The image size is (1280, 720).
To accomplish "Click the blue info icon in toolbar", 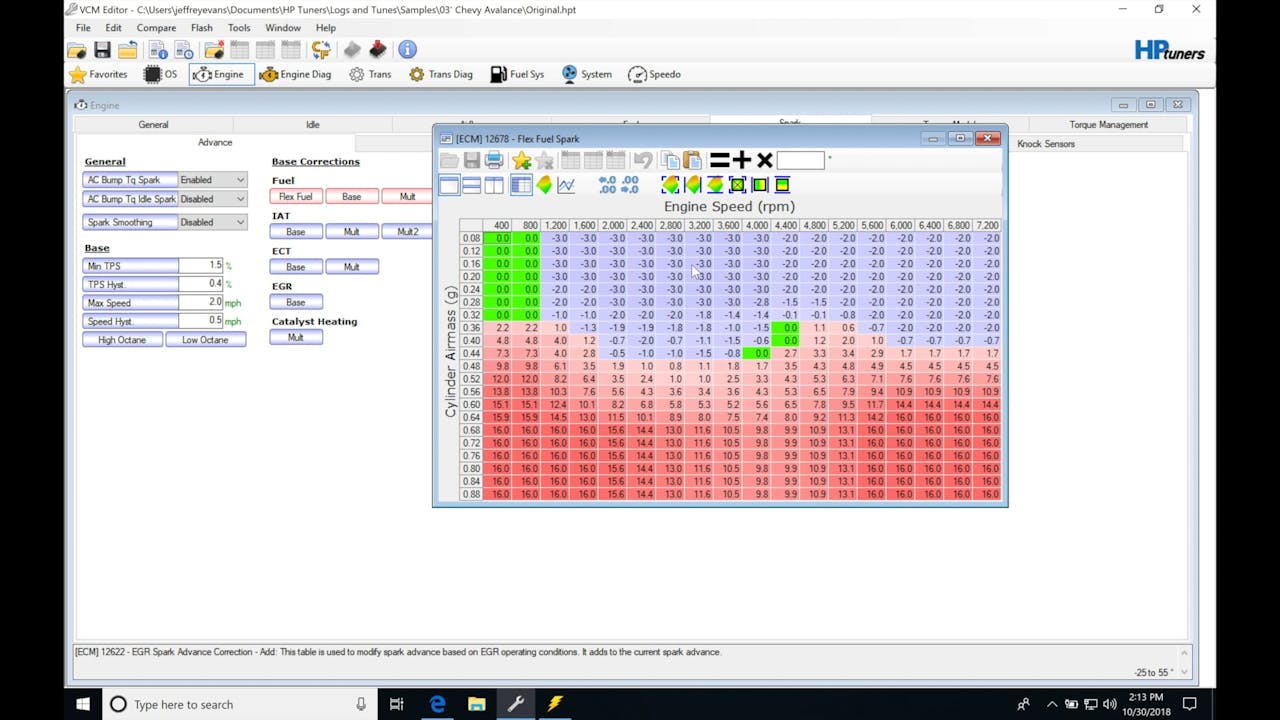I will click(407, 50).
